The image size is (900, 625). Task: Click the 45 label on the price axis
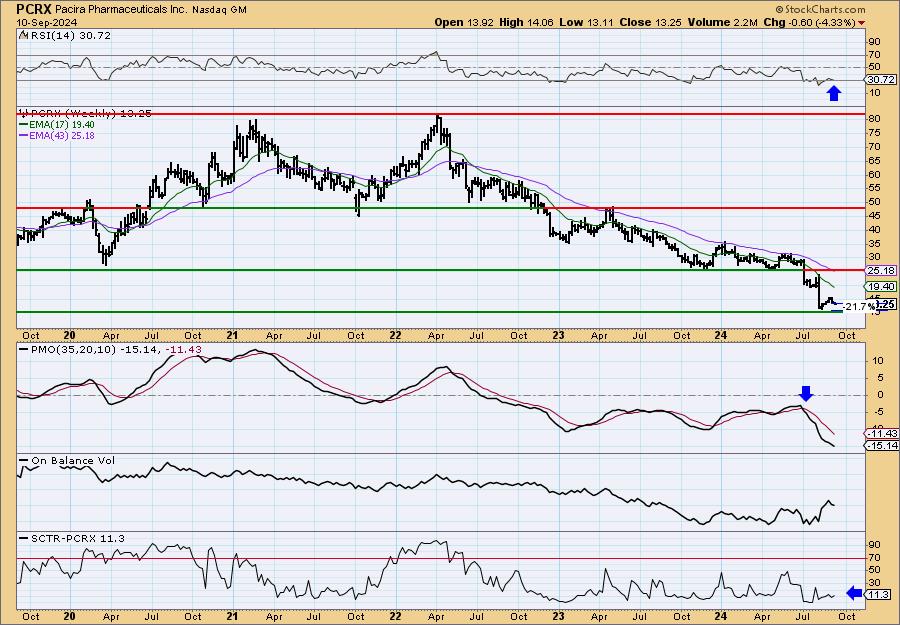coord(875,216)
